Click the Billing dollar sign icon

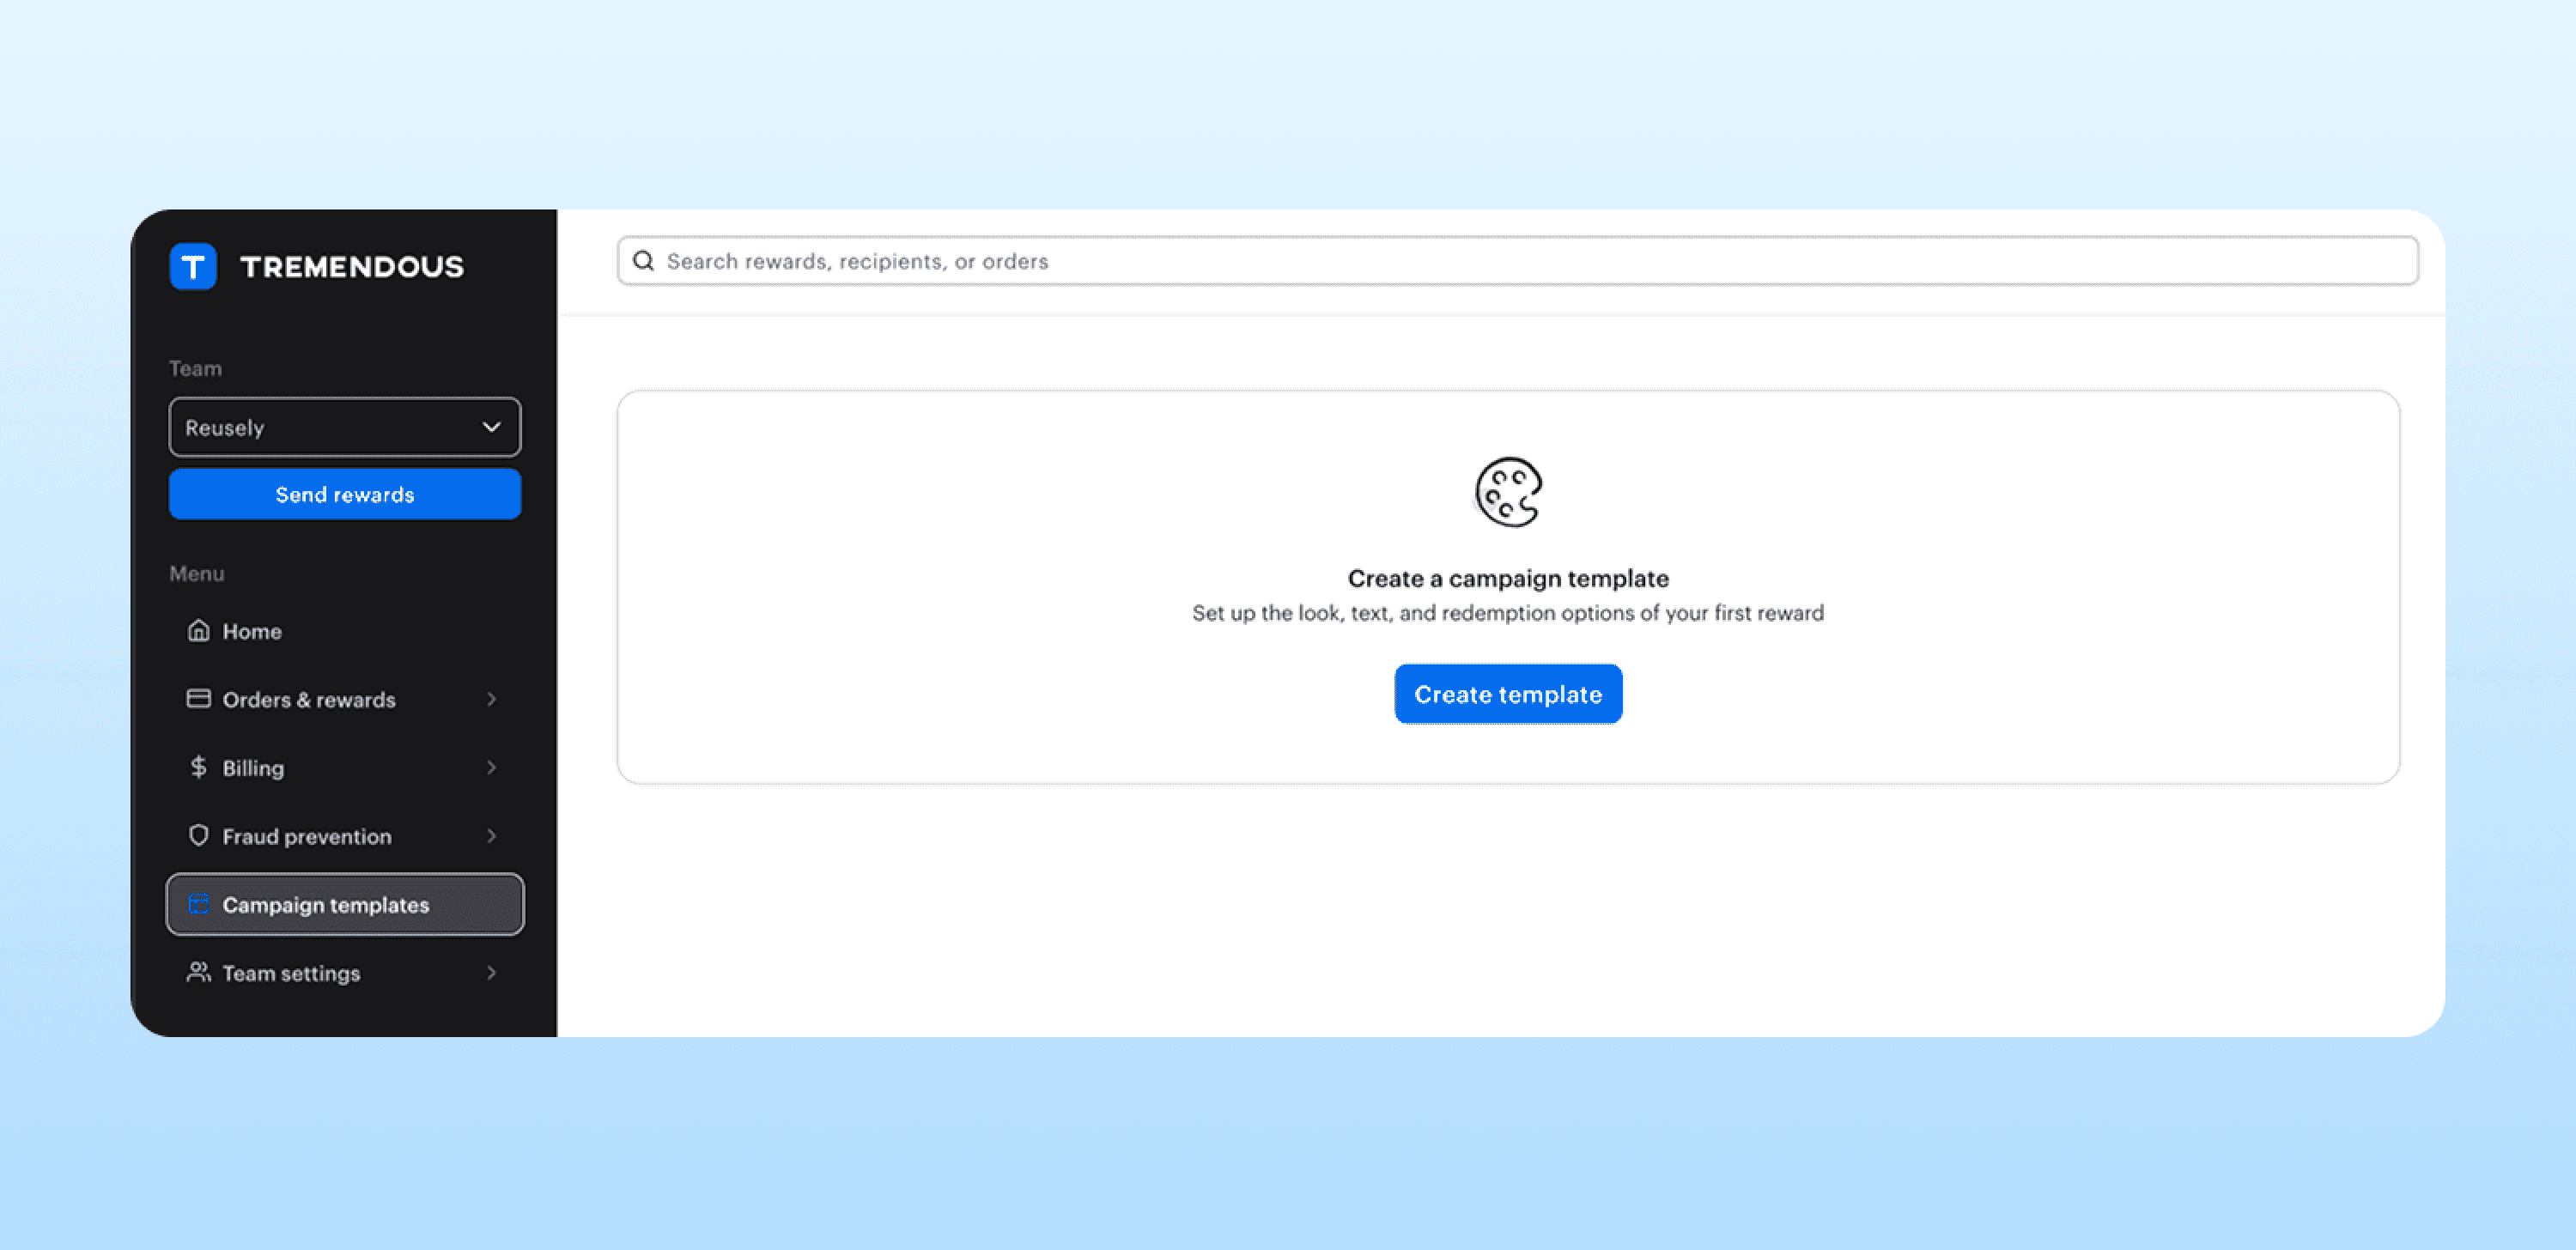click(198, 767)
